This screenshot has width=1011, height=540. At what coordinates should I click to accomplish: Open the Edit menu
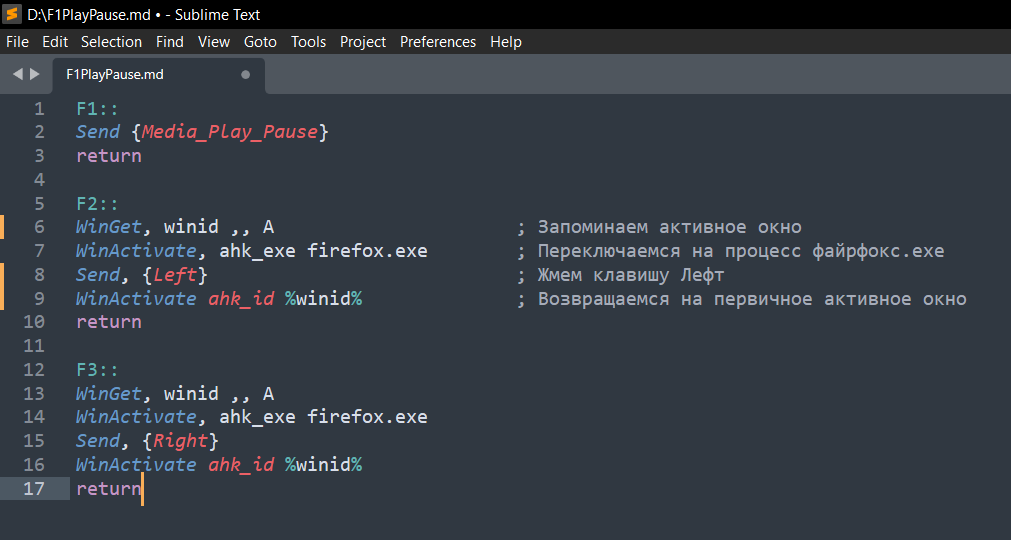(55, 42)
